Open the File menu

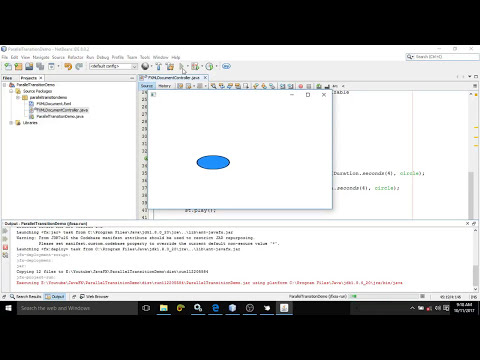coord(5,57)
